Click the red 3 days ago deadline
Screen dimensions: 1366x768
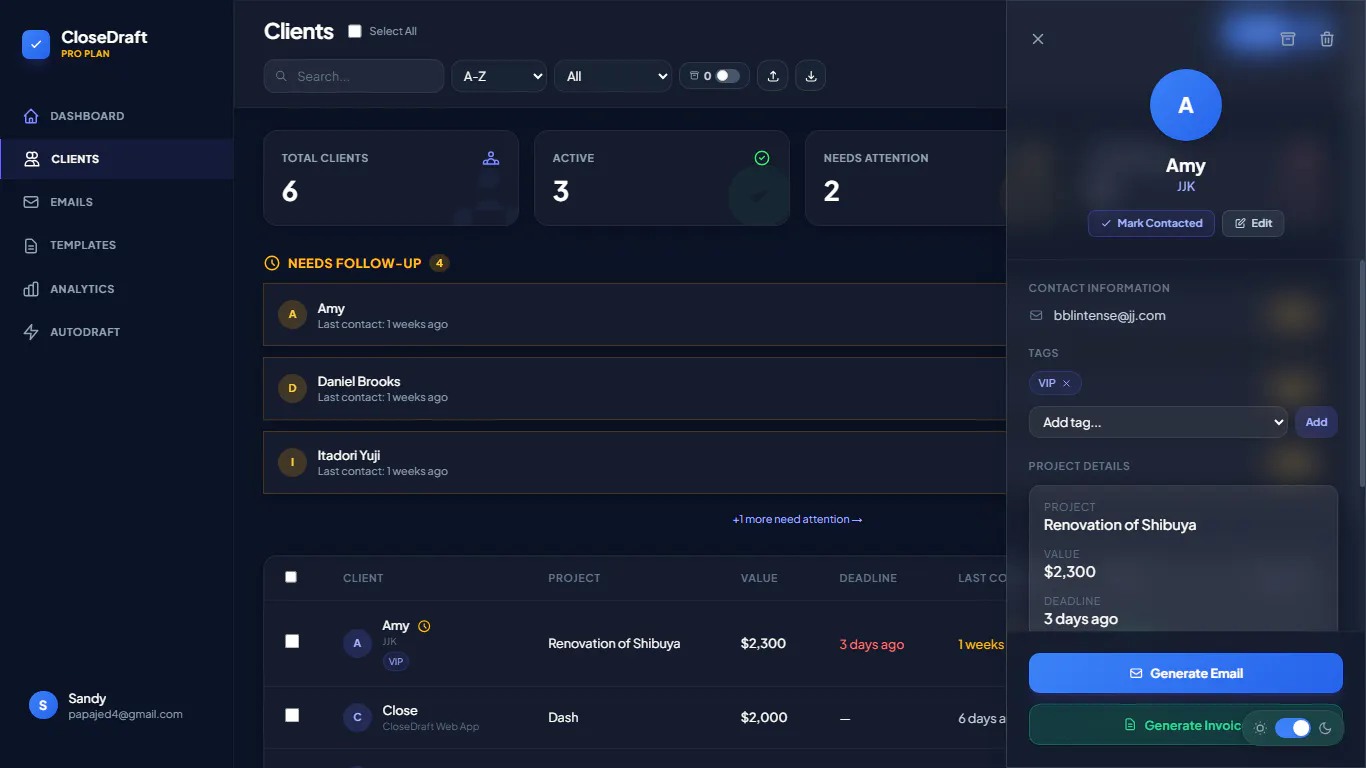[871, 645]
